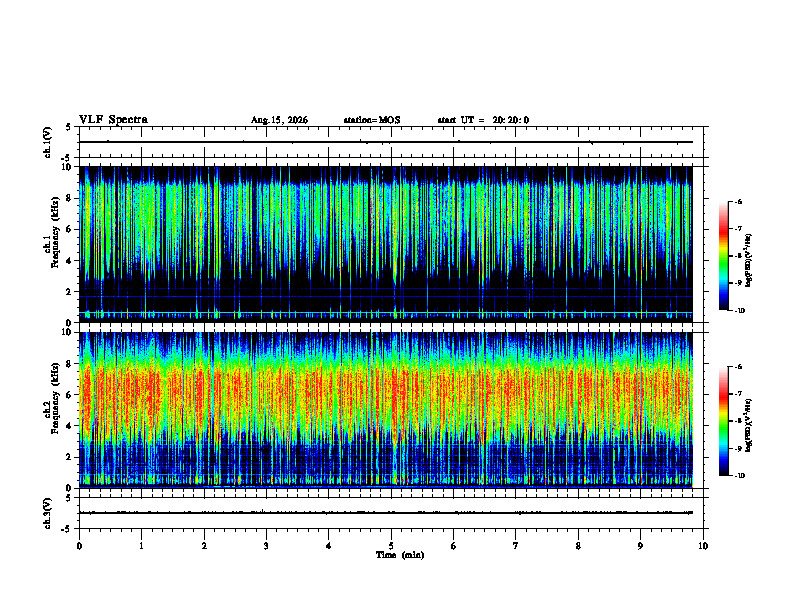This screenshot has height=612, width=792.
Task: Click the ch.3 voltage waveform trace
Action: tap(386, 513)
